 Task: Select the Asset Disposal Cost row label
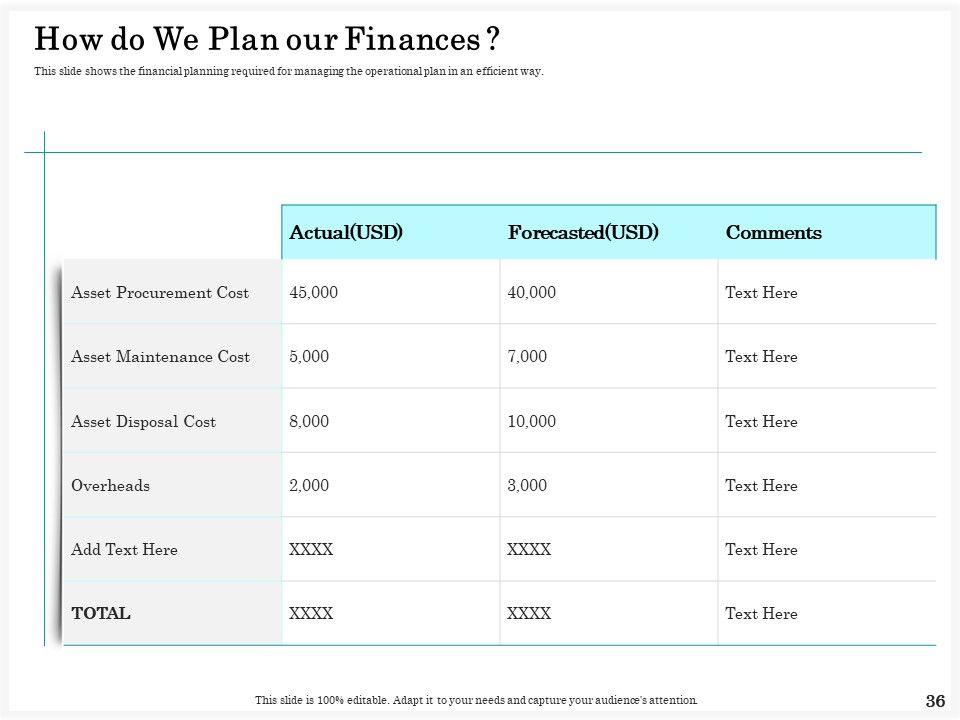(144, 422)
